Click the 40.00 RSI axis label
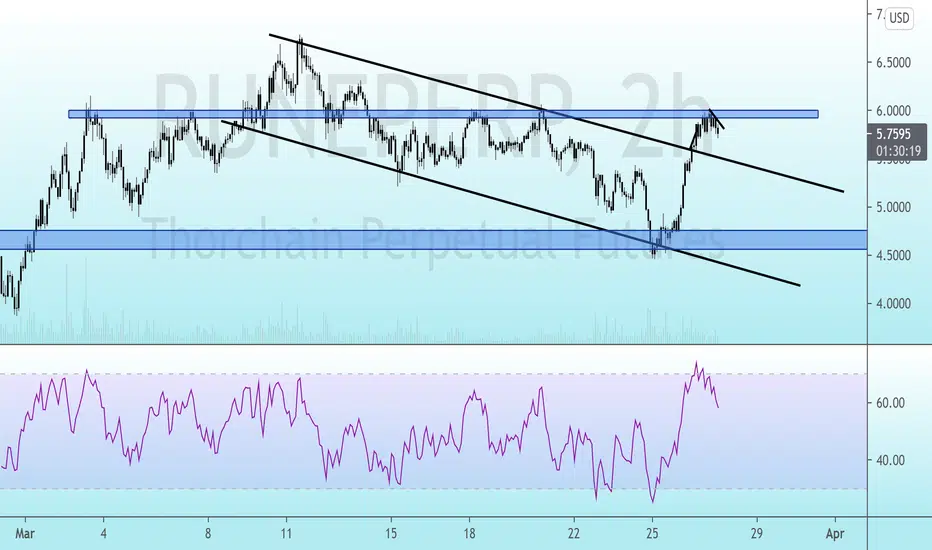 coord(890,460)
